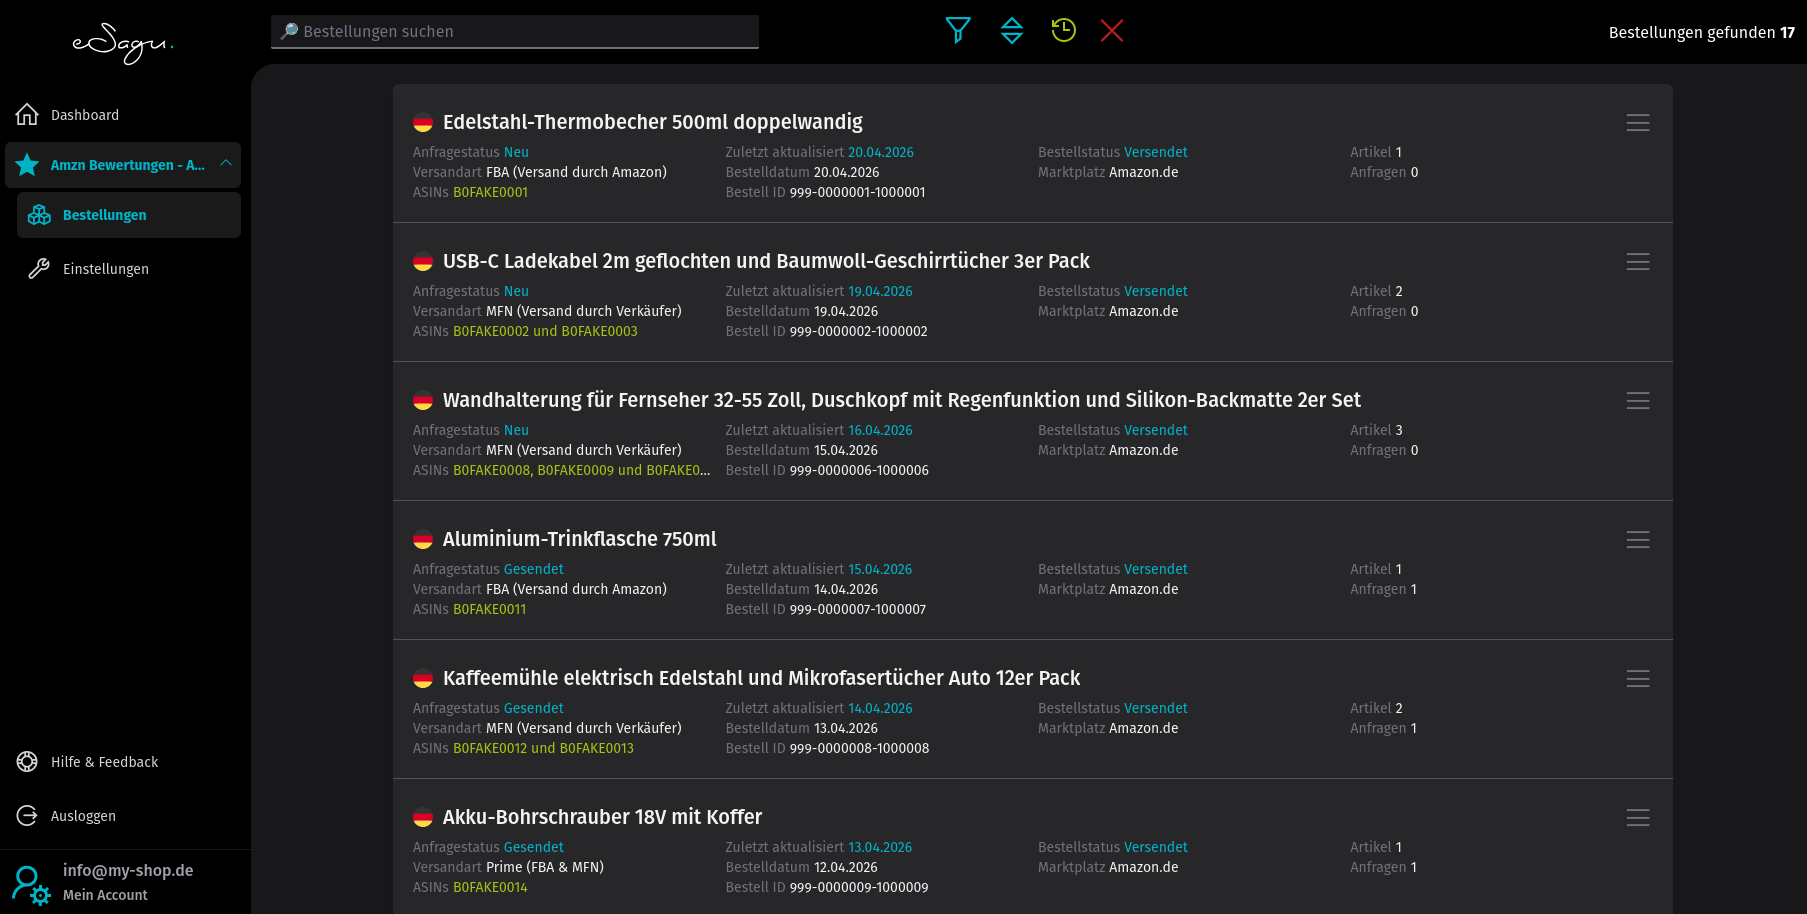
Task: Click the filter funnel icon
Action: 958,31
